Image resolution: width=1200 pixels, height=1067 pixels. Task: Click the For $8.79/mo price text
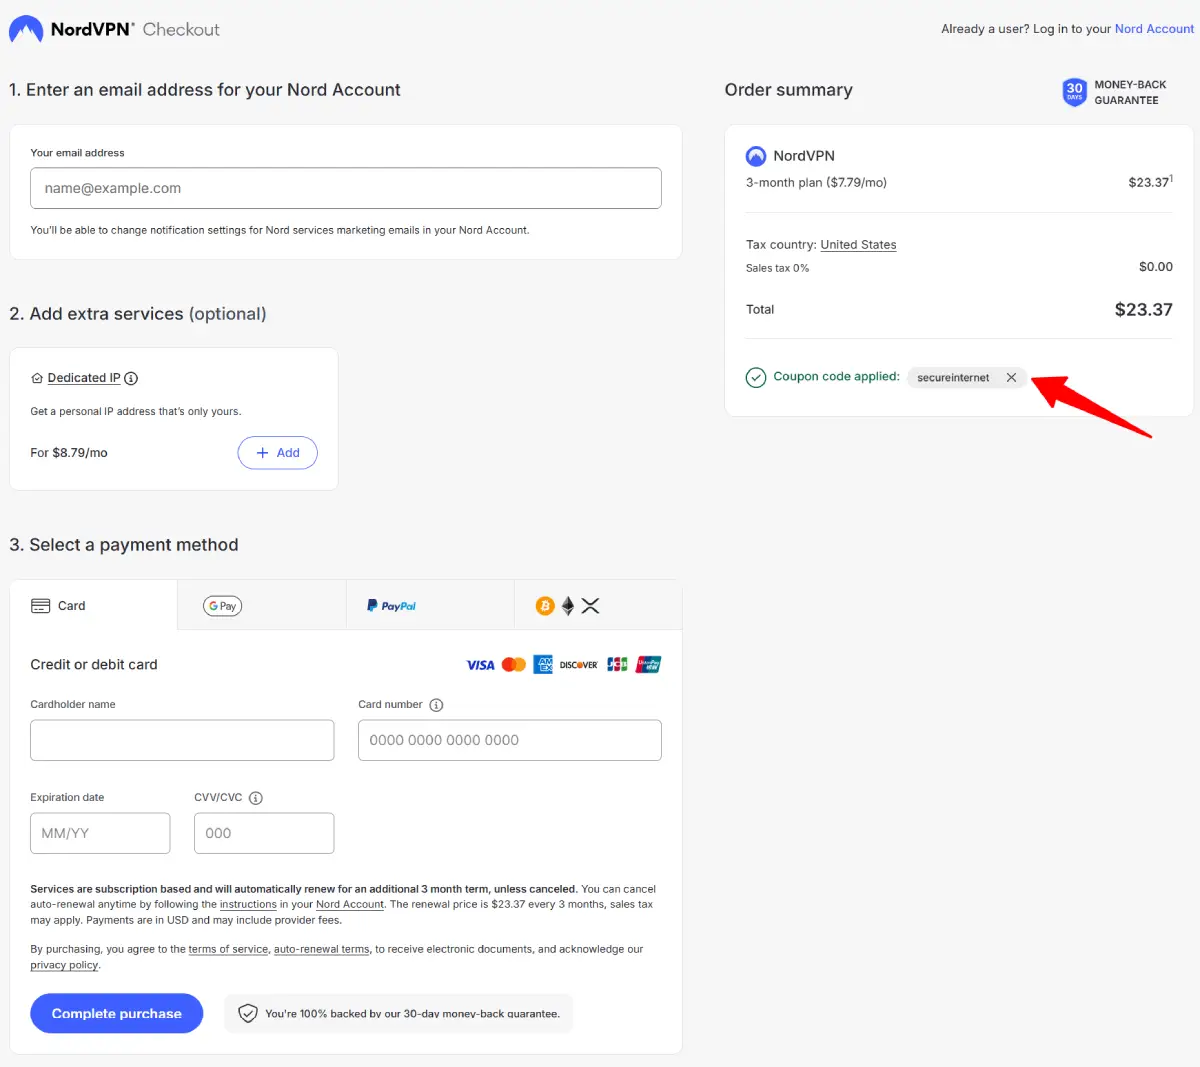pos(69,453)
